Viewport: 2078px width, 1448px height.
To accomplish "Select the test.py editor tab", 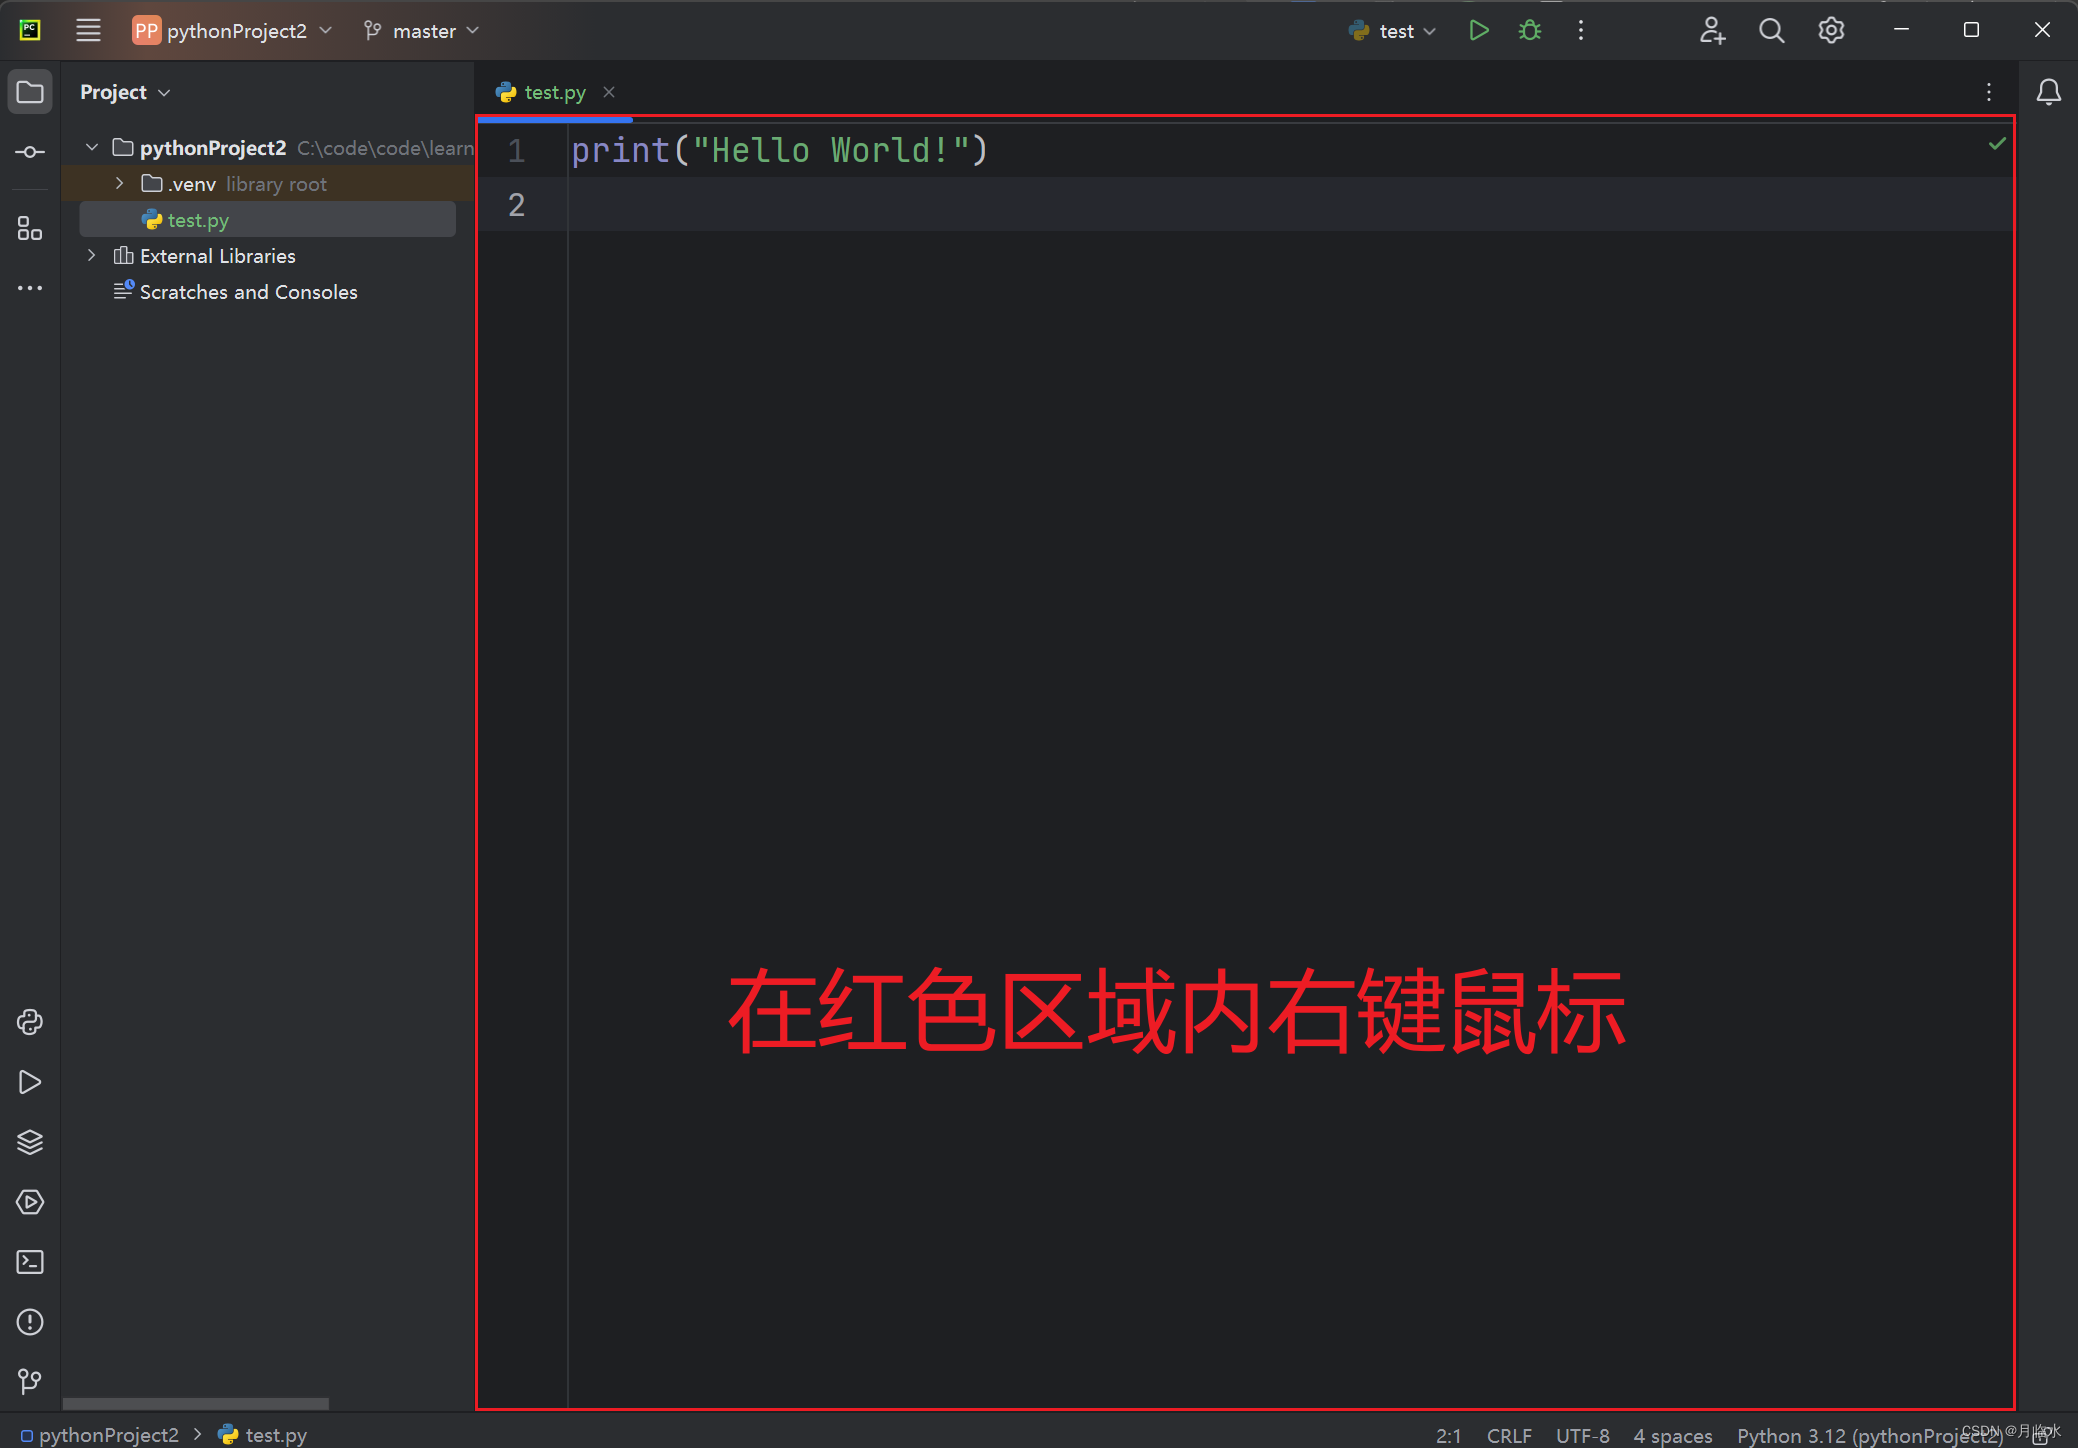I will tap(554, 92).
